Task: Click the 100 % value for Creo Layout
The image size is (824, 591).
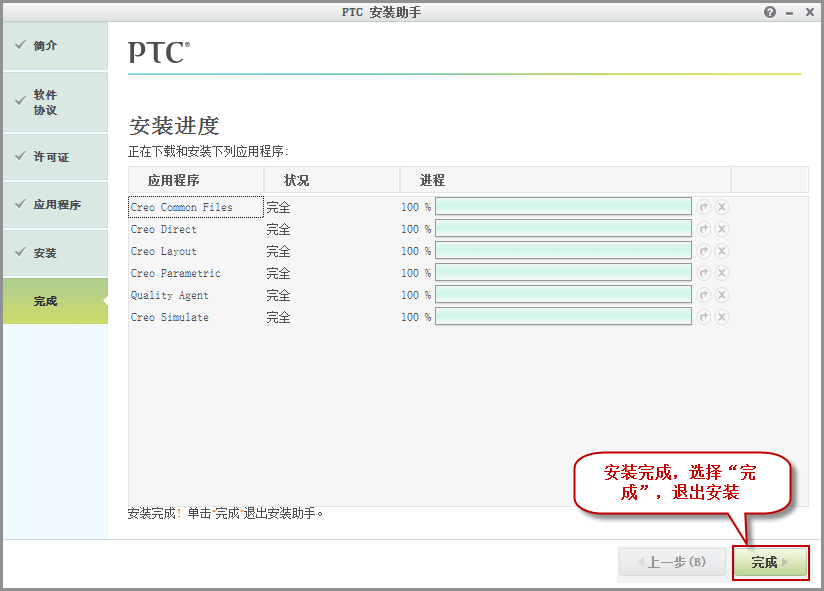Action: click(416, 252)
